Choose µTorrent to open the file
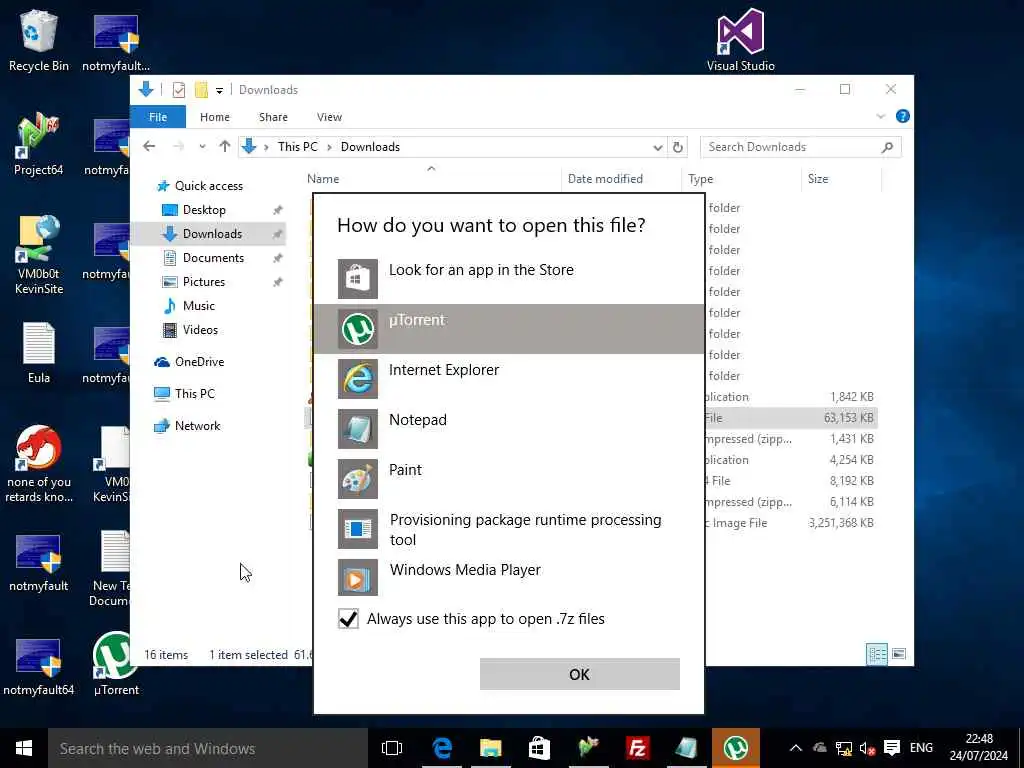This screenshot has height=768, width=1024. 509,328
